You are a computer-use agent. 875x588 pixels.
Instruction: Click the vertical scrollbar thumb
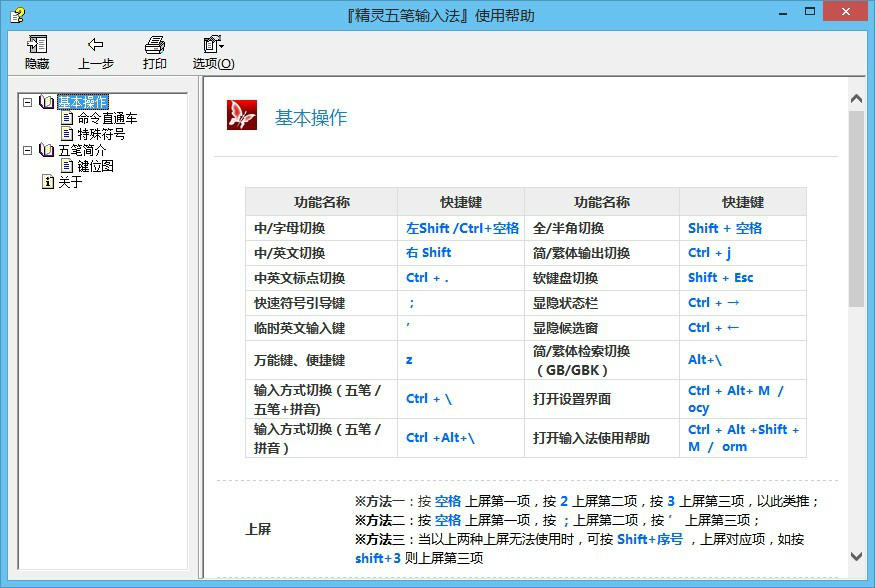point(856,208)
